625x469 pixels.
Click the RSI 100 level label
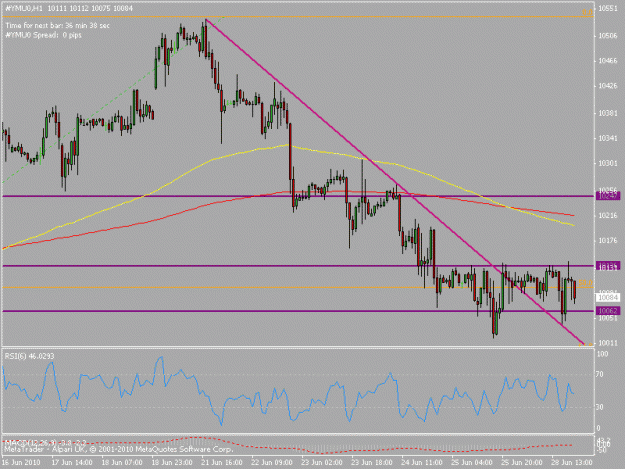pos(603,354)
